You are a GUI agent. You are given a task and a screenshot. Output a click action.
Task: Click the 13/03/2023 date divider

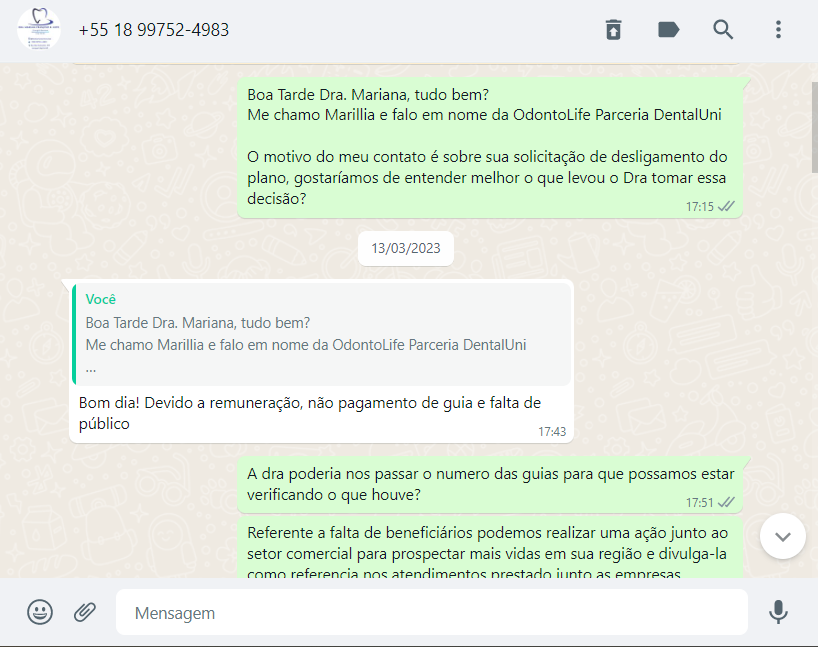tap(406, 248)
